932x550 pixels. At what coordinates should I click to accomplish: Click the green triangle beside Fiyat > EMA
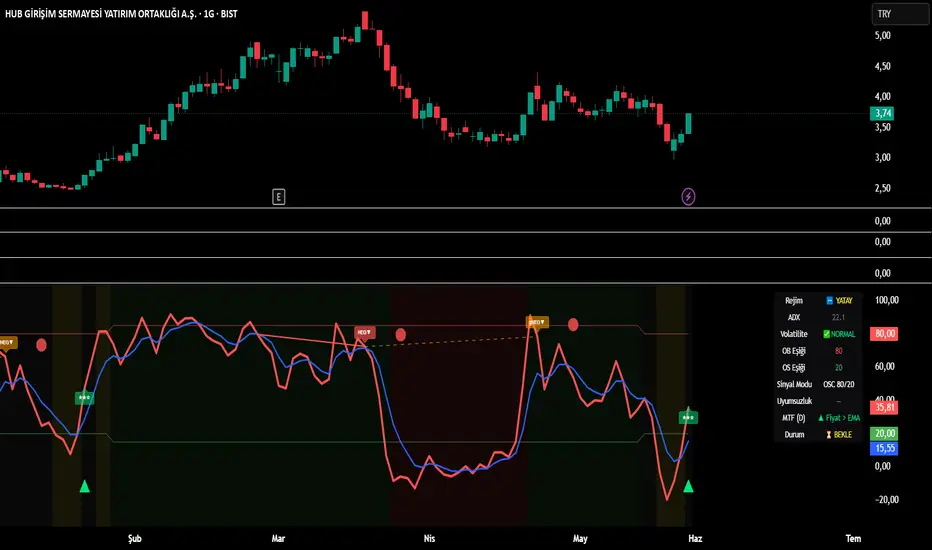tap(821, 418)
